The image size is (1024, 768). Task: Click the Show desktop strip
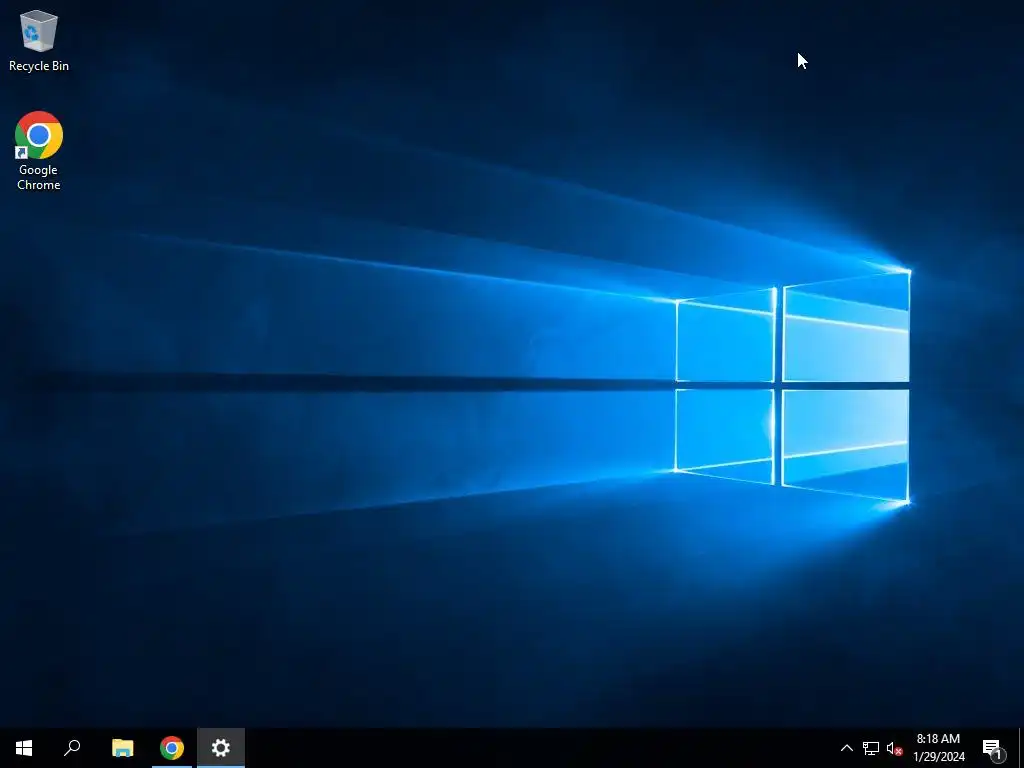point(1021,748)
